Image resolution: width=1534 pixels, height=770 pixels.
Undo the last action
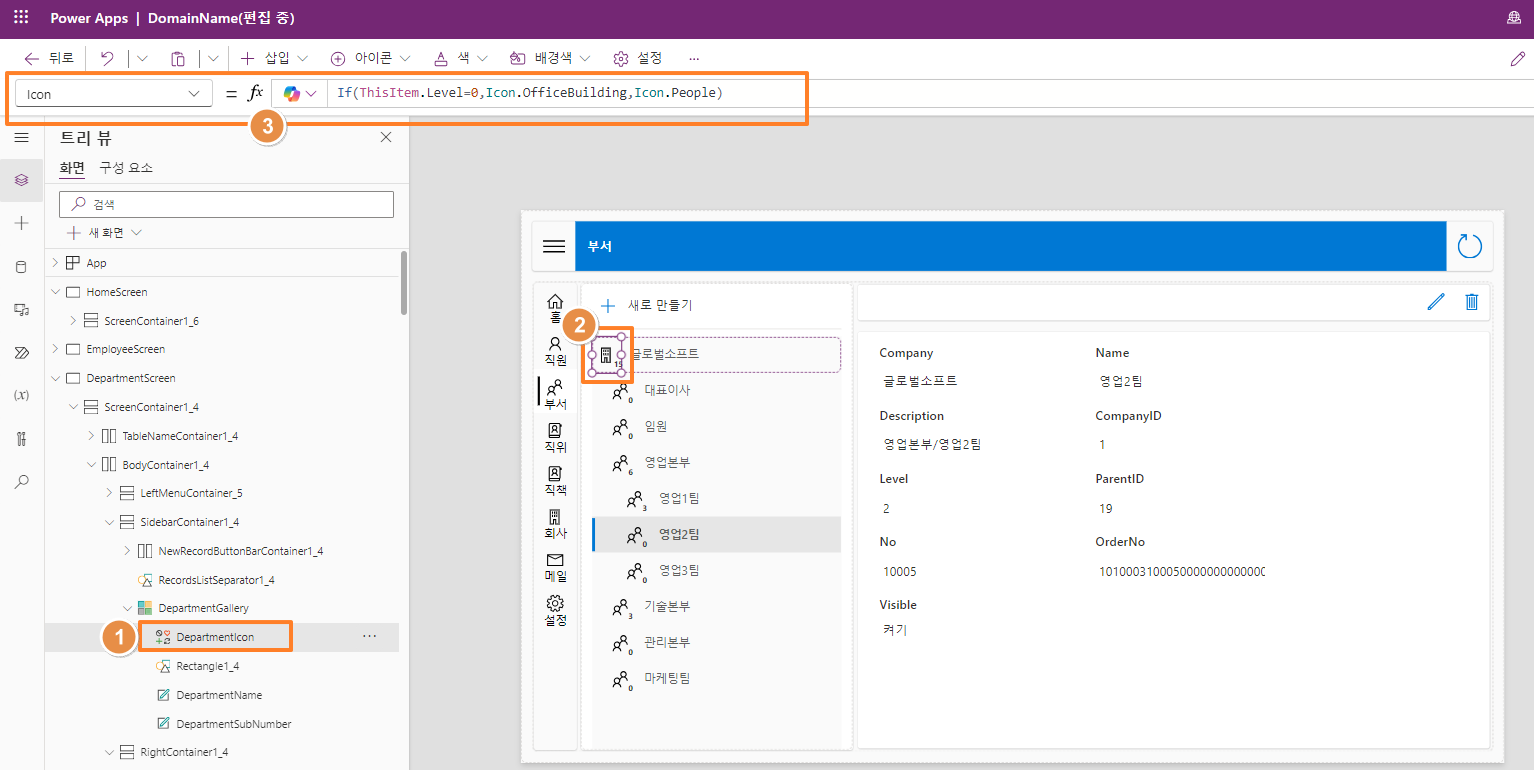pyautogui.click(x=107, y=59)
